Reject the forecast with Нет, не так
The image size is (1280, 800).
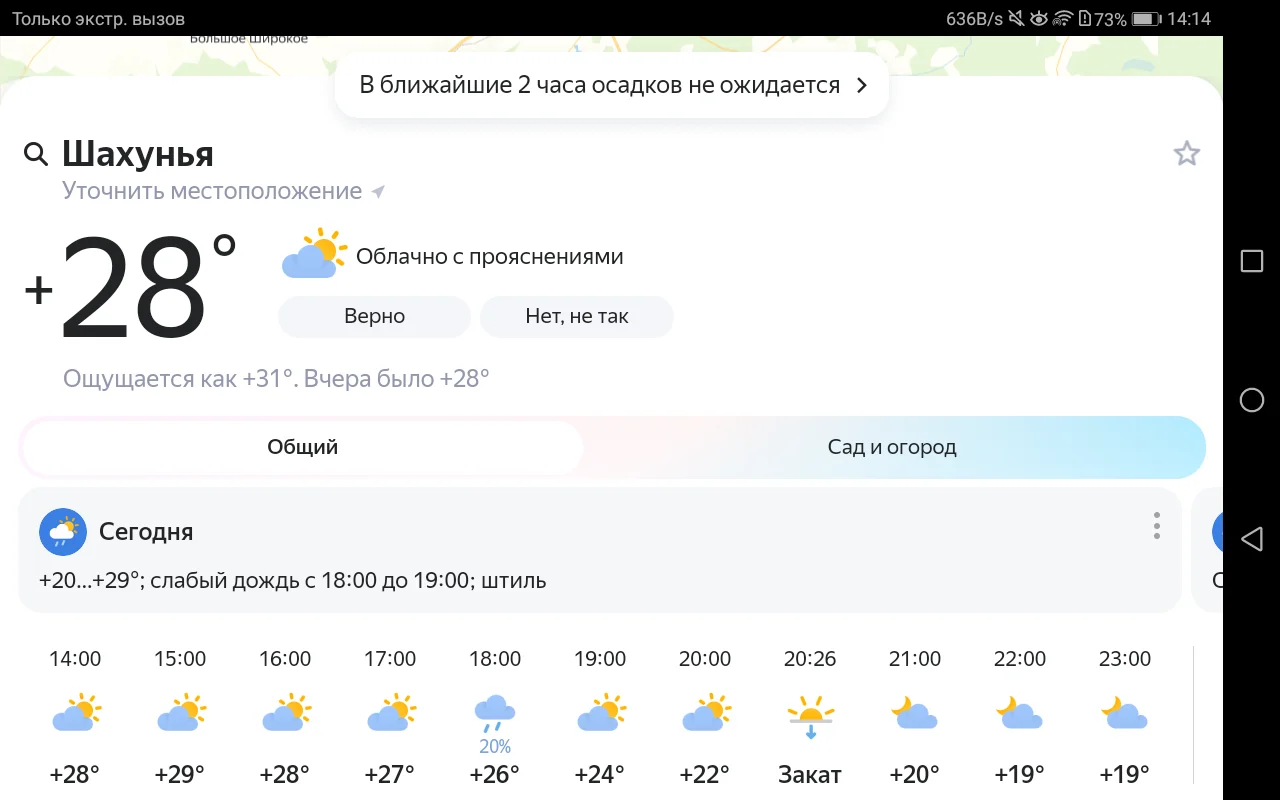[x=577, y=316]
